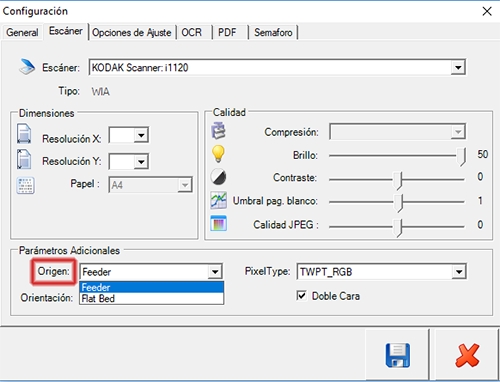Open the Papel A4 dropdown

click(x=185, y=185)
